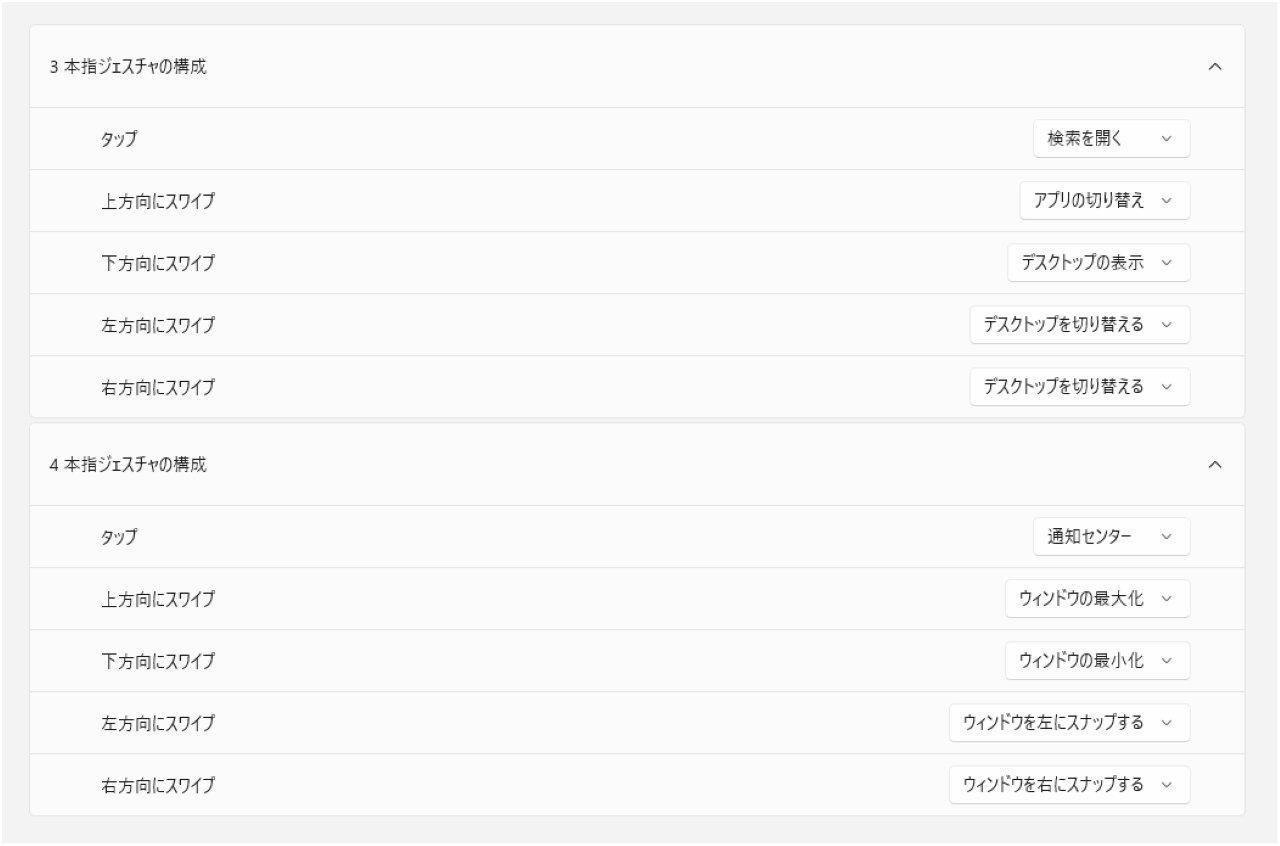Click the three-finger 上方向にスワイプ row label
This screenshot has height=846, width=1280.
(x=158, y=201)
